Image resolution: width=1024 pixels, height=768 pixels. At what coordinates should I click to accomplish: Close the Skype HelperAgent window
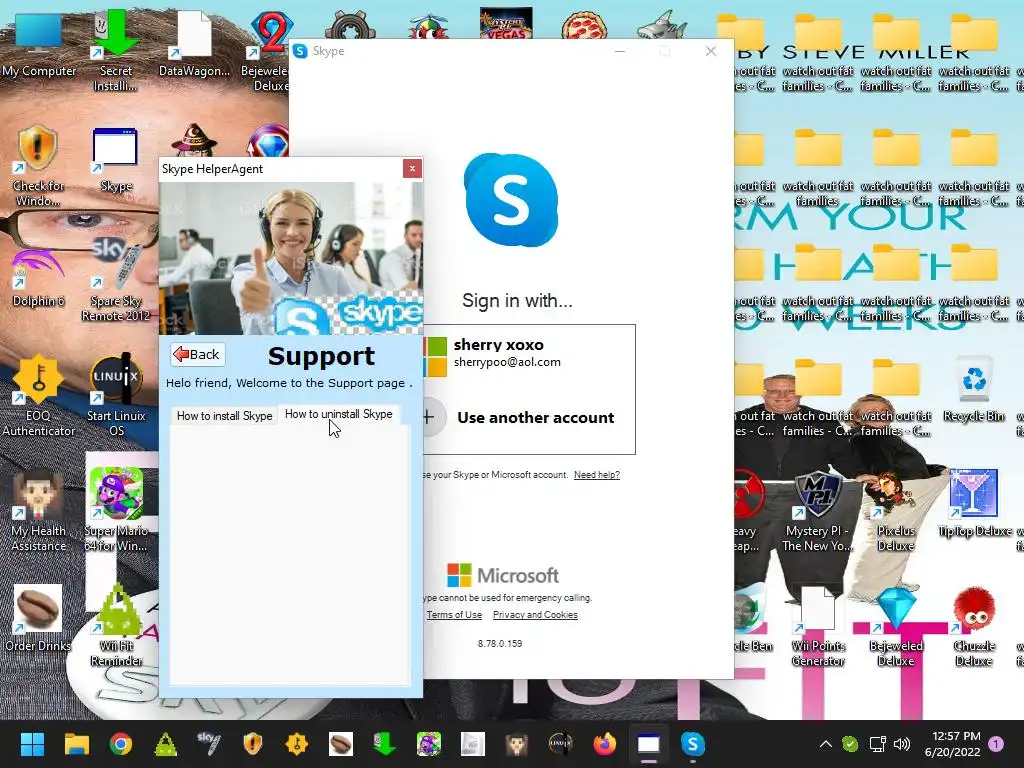412,169
